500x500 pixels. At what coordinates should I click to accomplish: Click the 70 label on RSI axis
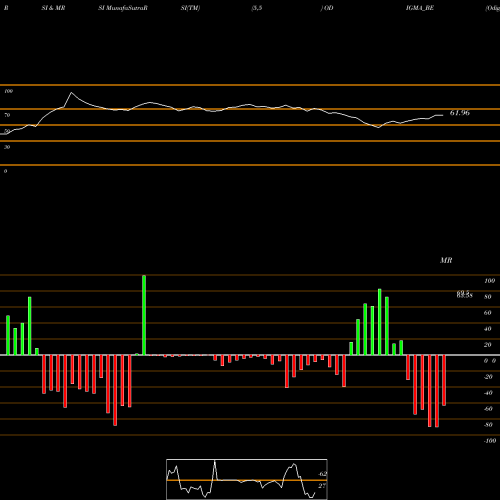click(x=7, y=115)
